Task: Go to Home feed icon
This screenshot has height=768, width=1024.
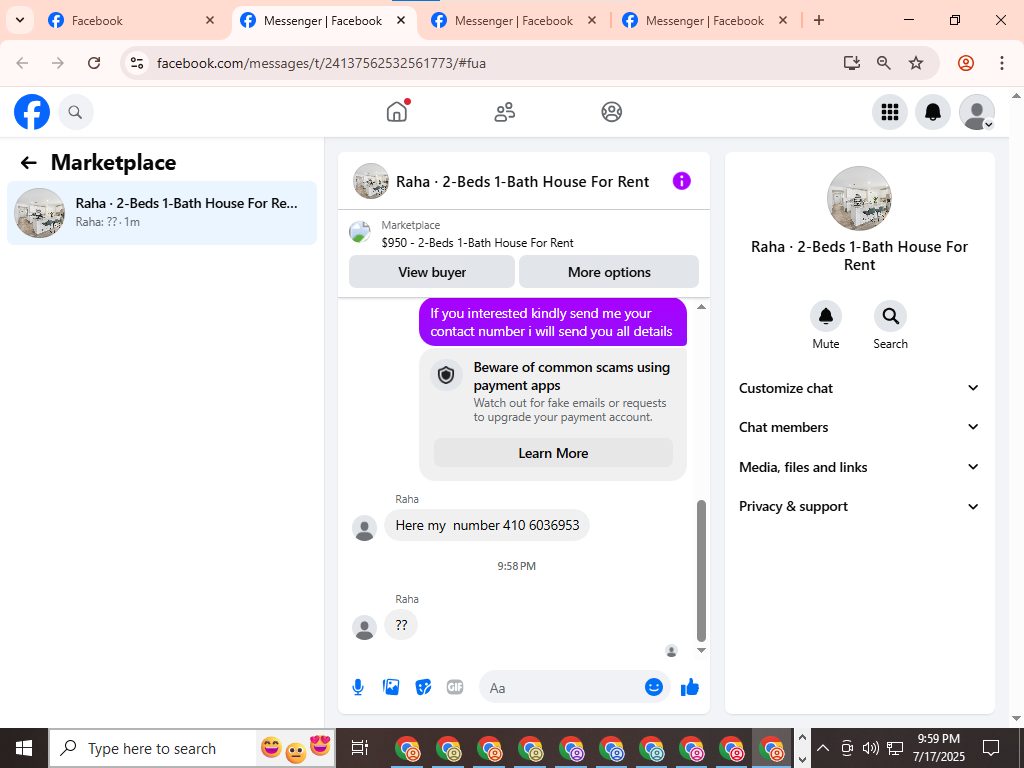Action: (396, 112)
